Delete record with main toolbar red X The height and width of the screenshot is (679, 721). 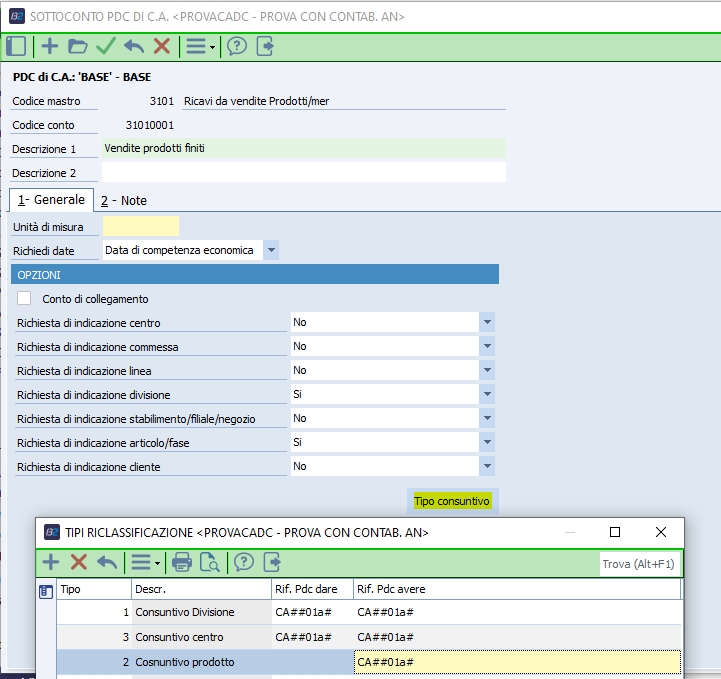(x=162, y=46)
